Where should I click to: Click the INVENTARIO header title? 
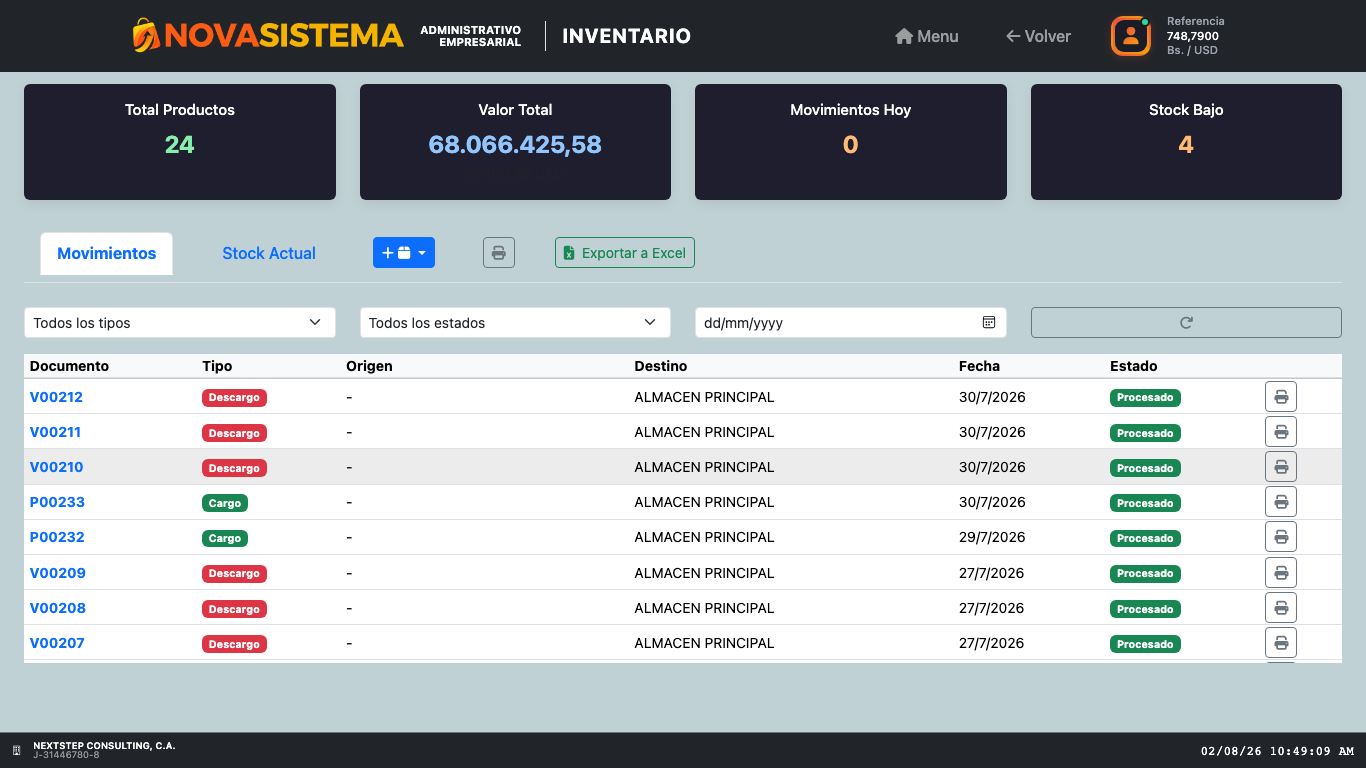tap(626, 36)
